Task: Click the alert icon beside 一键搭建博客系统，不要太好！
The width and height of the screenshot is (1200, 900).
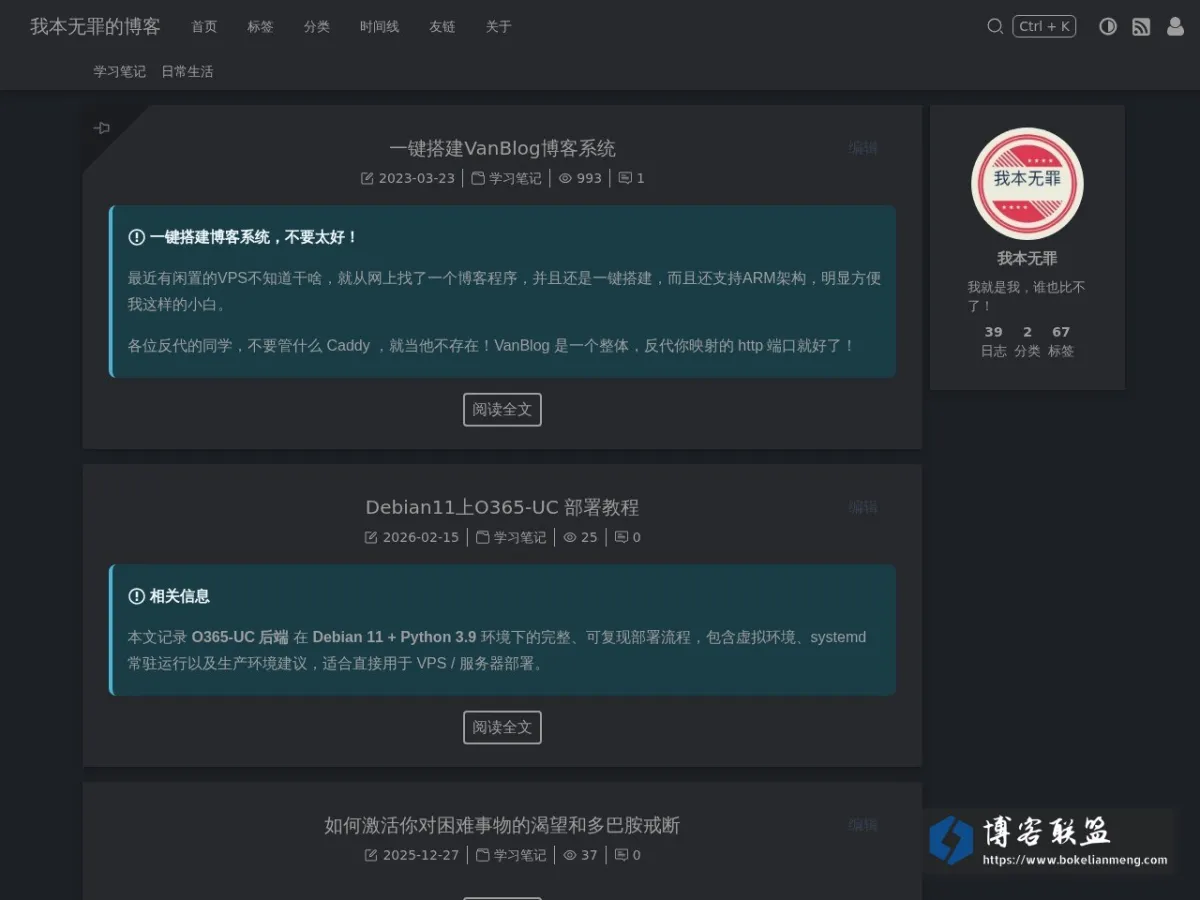Action: [x=137, y=237]
